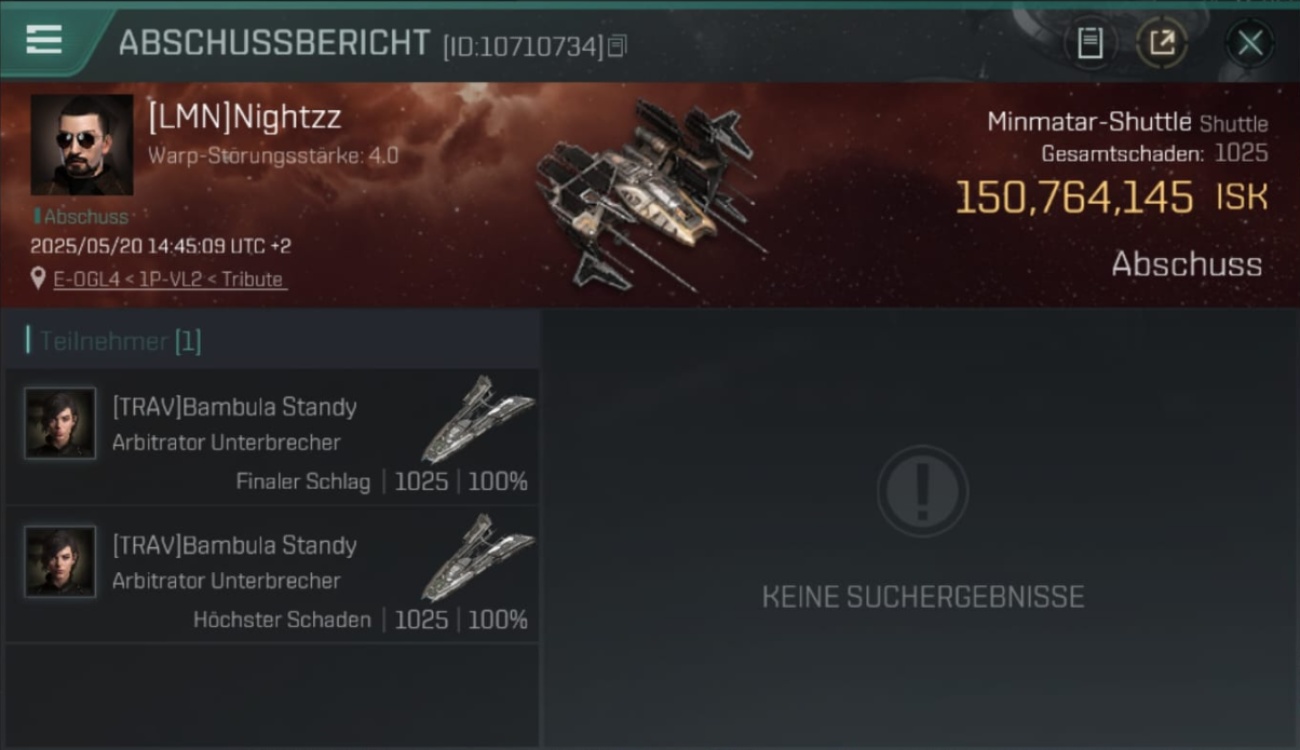Click the [LMN]Nightzz pilot name
Screen dimensions: 1300x750
[245, 117]
